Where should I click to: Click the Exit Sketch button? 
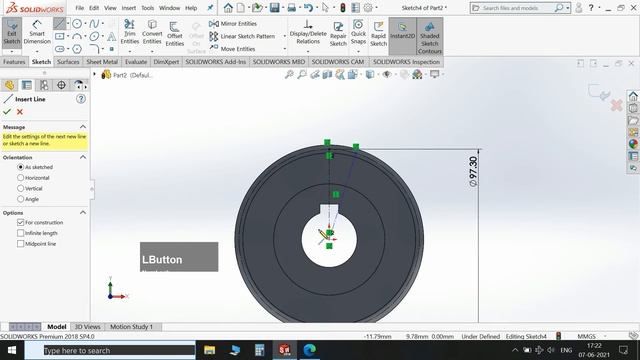(11, 33)
